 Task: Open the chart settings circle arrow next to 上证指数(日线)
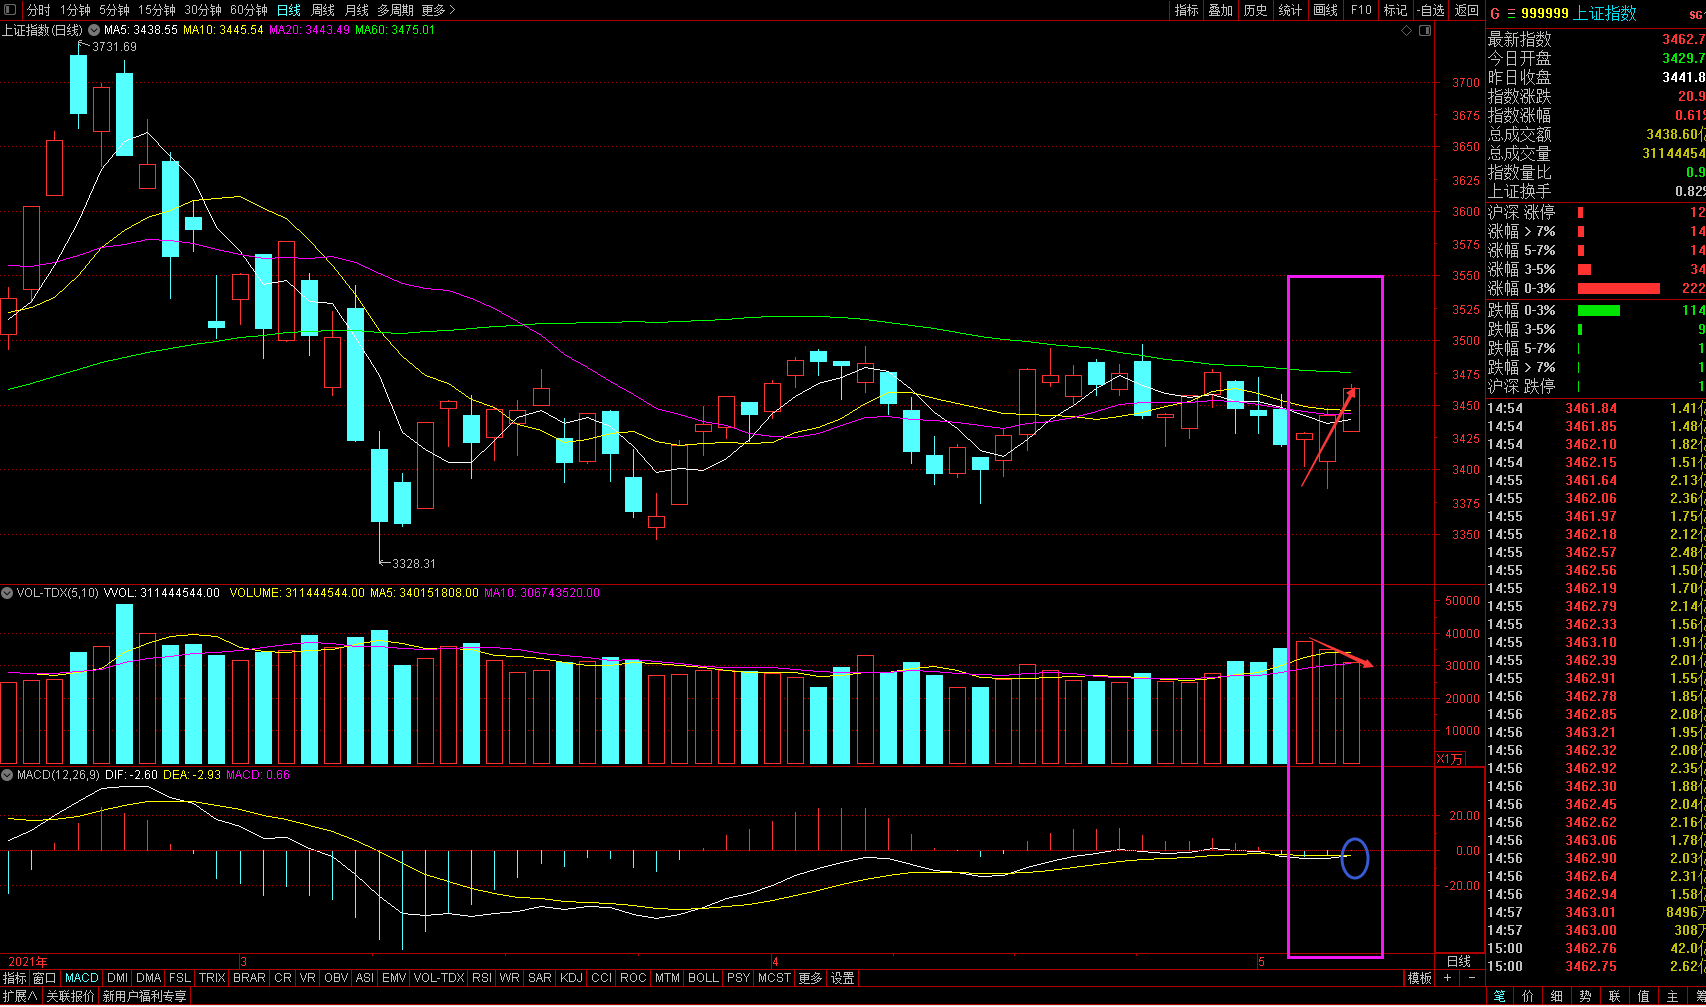94,30
